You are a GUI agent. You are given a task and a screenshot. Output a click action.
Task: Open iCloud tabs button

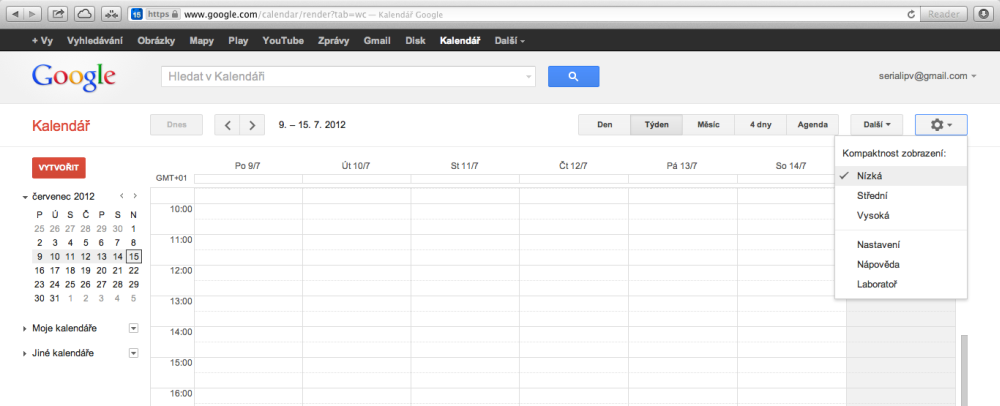tap(84, 13)
